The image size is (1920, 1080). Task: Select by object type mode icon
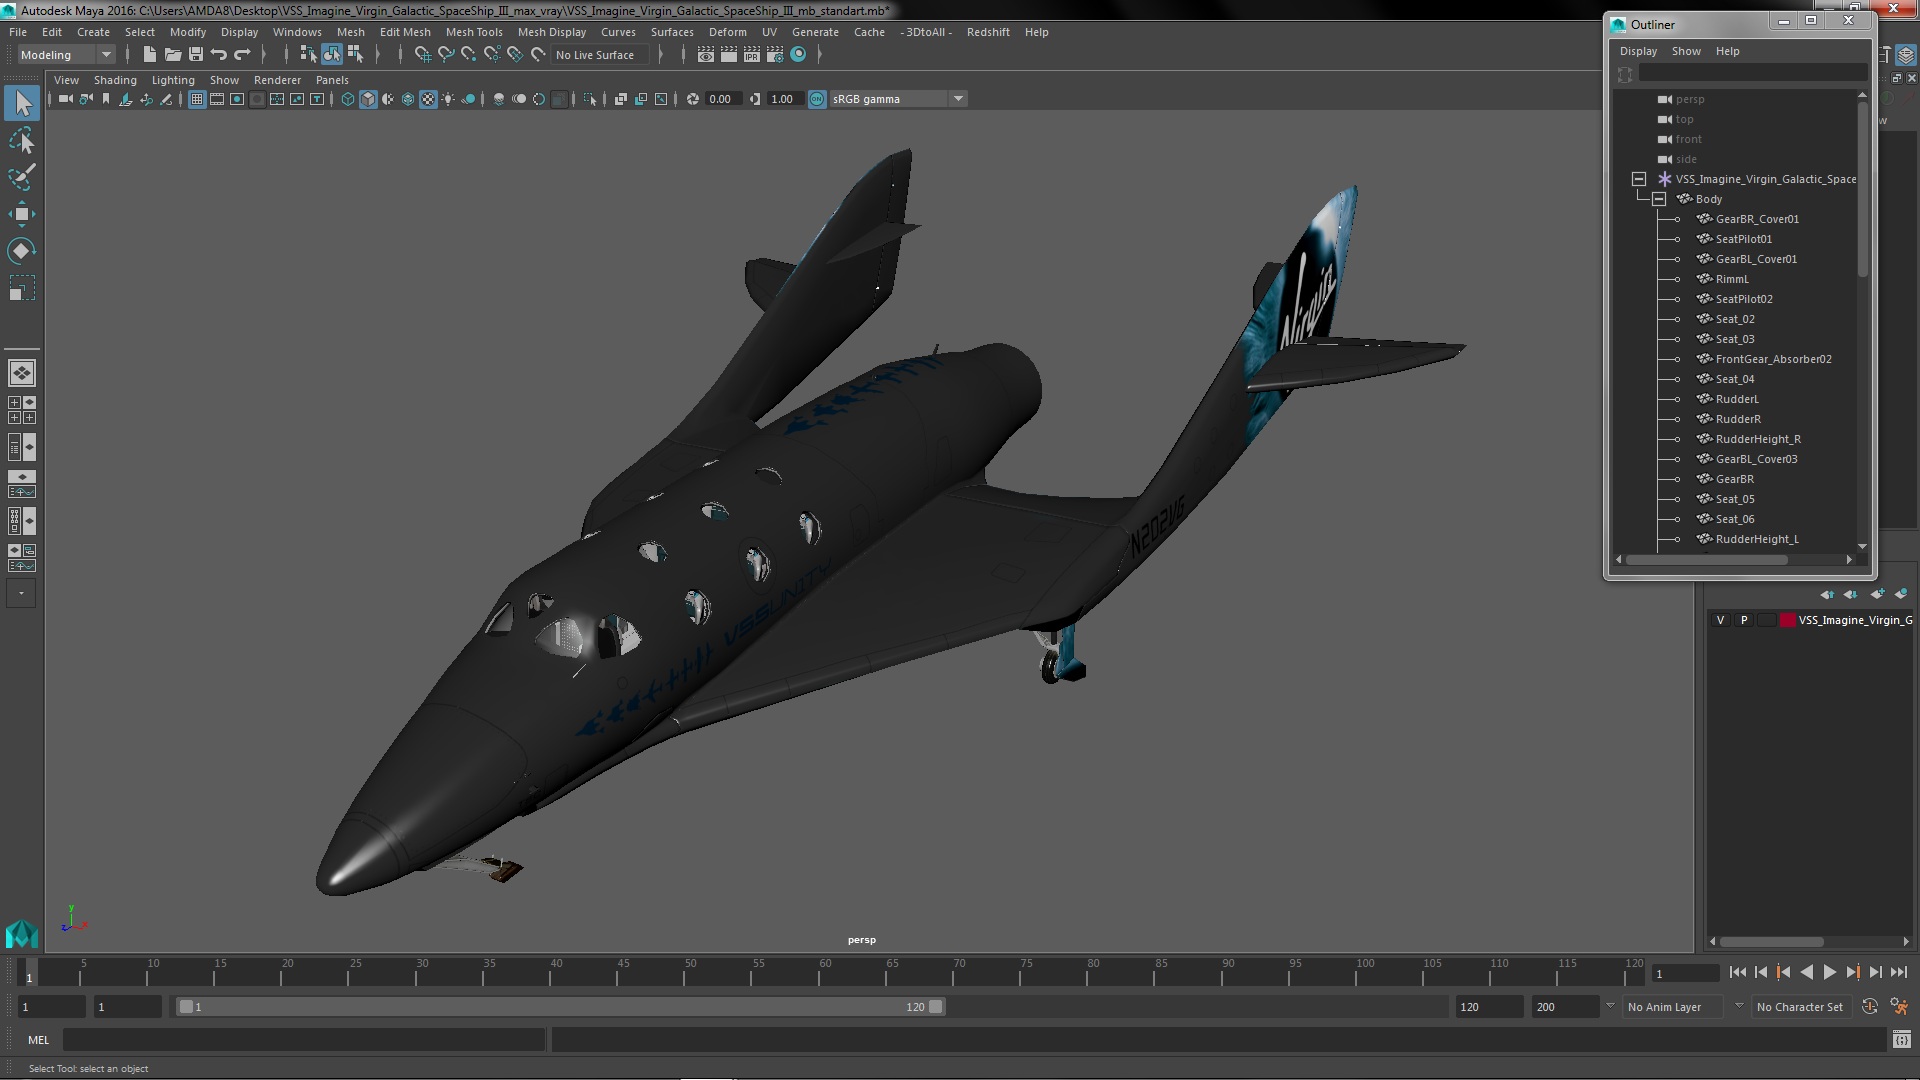tap(331, 55)
